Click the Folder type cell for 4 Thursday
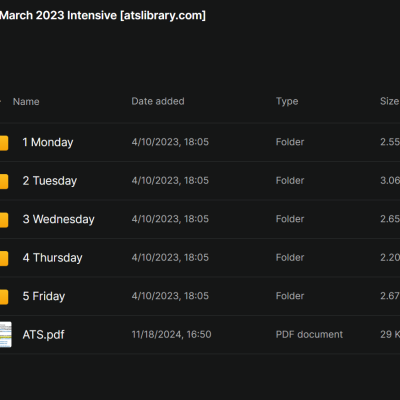The width and height of the screenshot is (400, 400). point(290,257)
